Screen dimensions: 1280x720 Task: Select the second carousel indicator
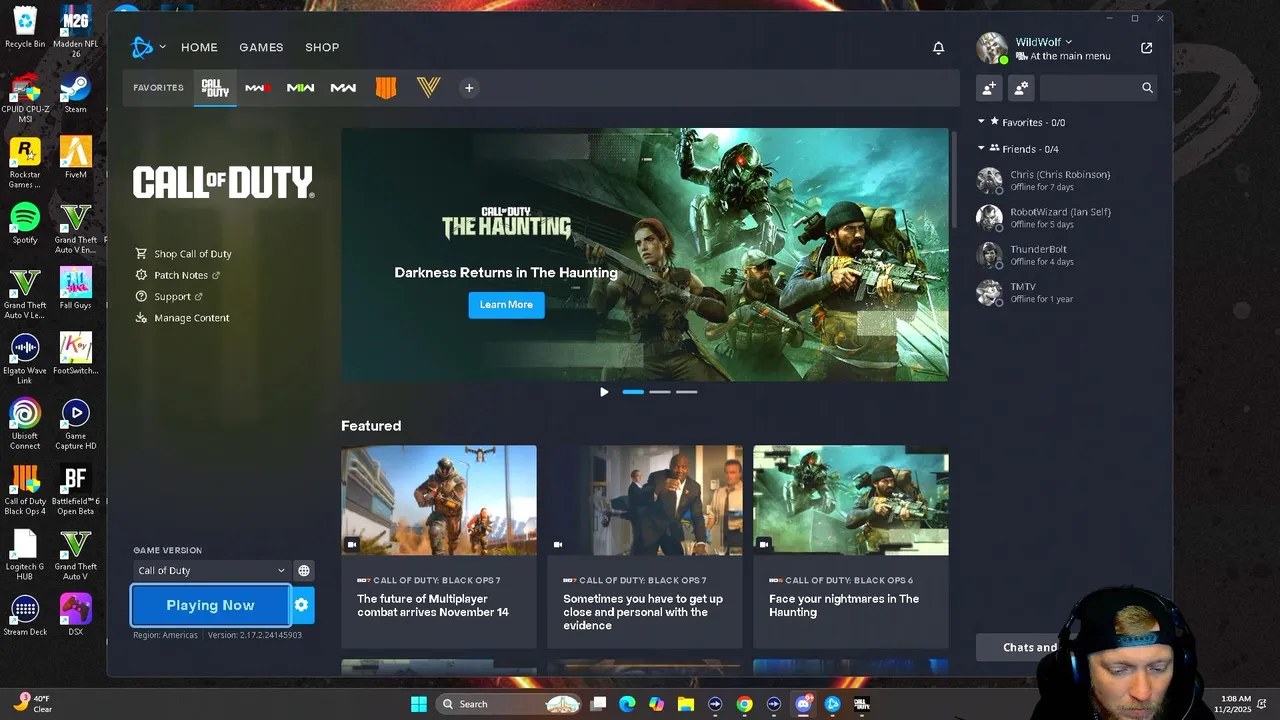[x=660, y=392]
